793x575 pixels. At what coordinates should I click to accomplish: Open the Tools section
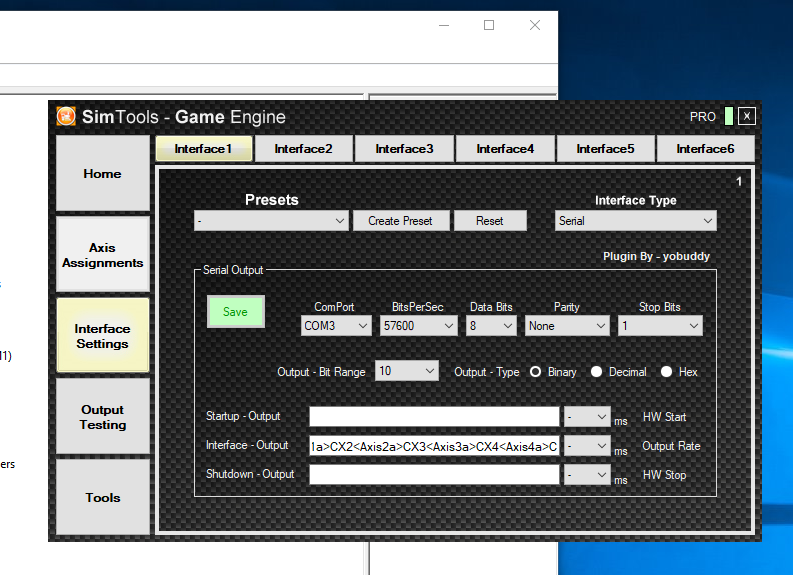[x=103, y=497]
